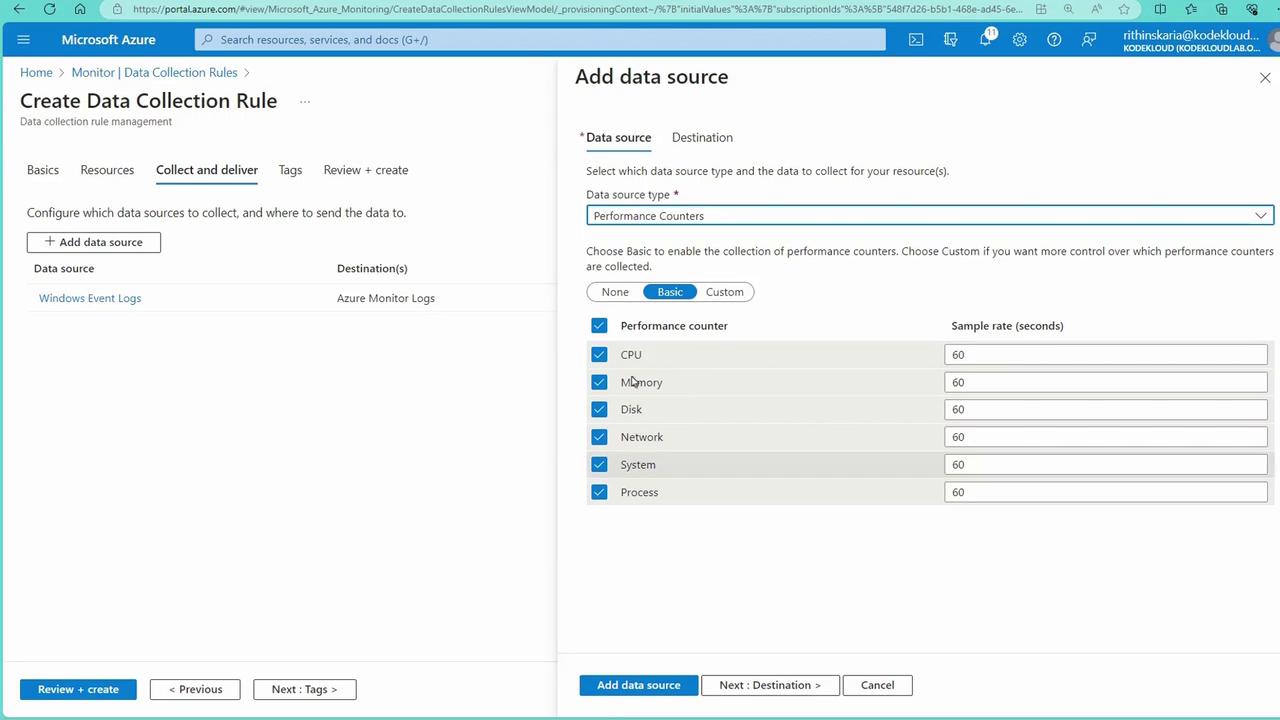Select the Custom counters option
The width and height of the screenshot is (1280, 720).
pos(724,292)
